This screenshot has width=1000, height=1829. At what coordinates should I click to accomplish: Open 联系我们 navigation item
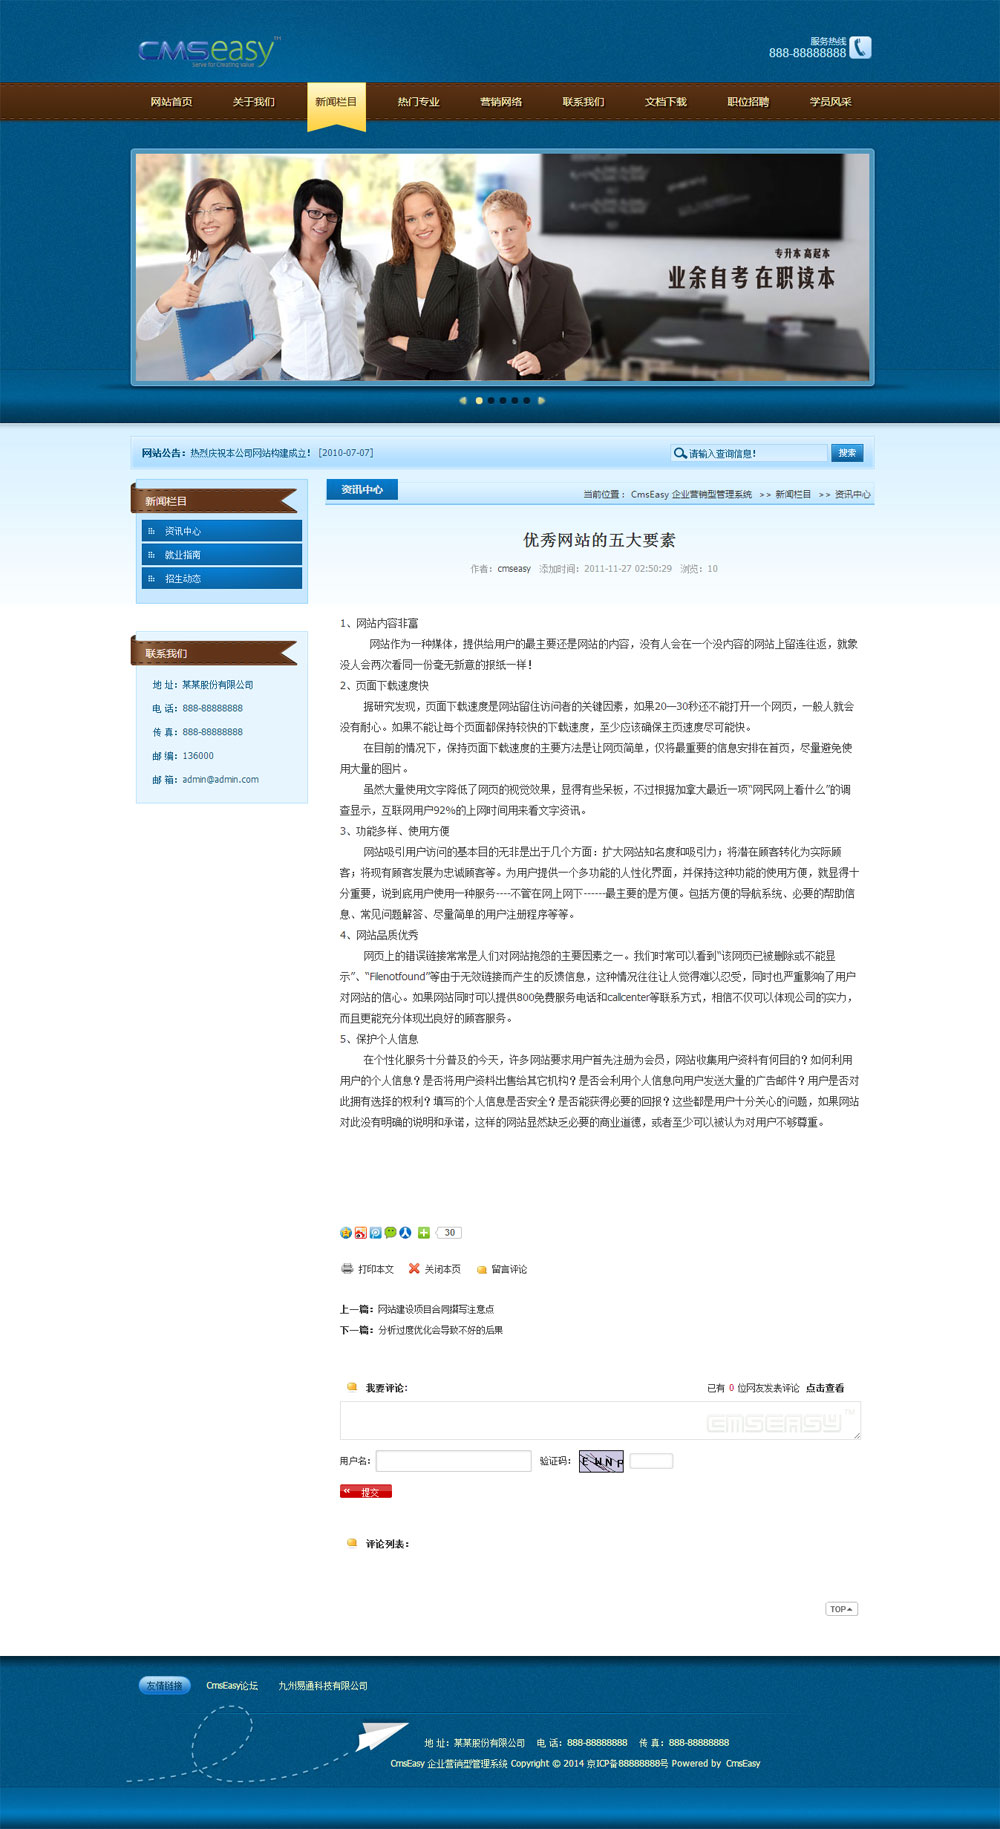pyautogui.click(x=583, y=102)
